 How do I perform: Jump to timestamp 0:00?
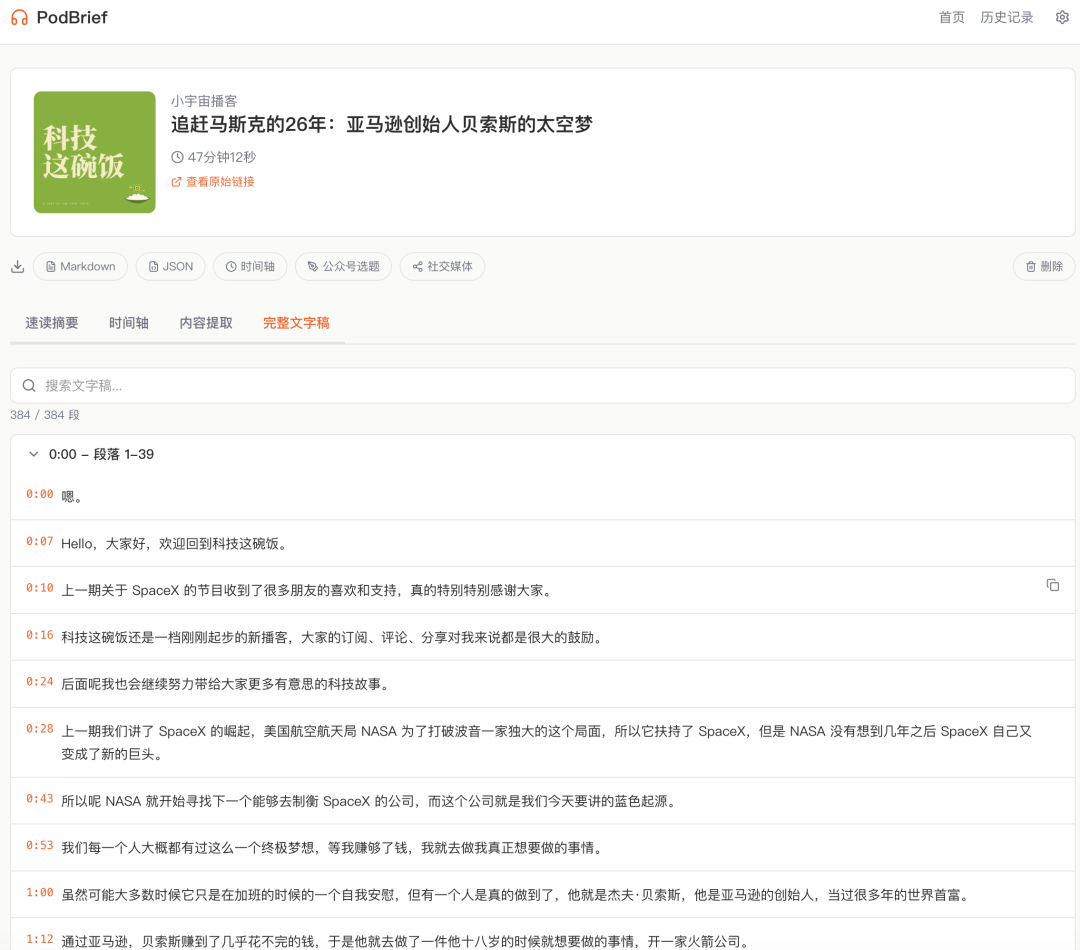coord(39,494)
